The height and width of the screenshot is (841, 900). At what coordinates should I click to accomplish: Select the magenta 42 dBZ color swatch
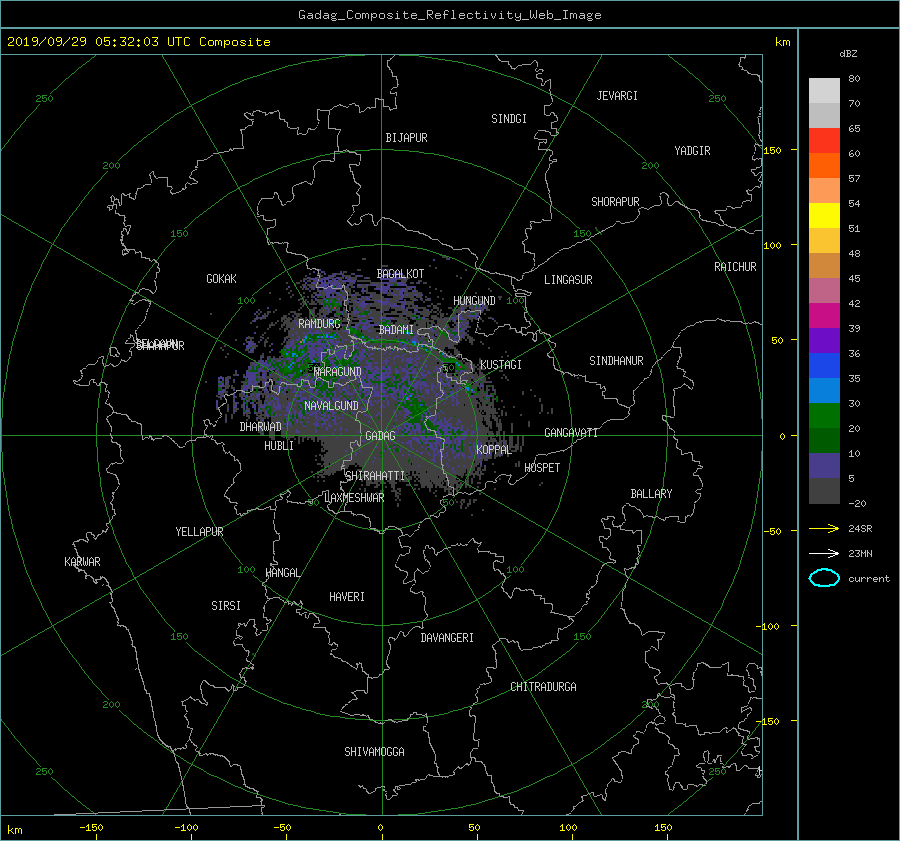click(x=824, y=315)
